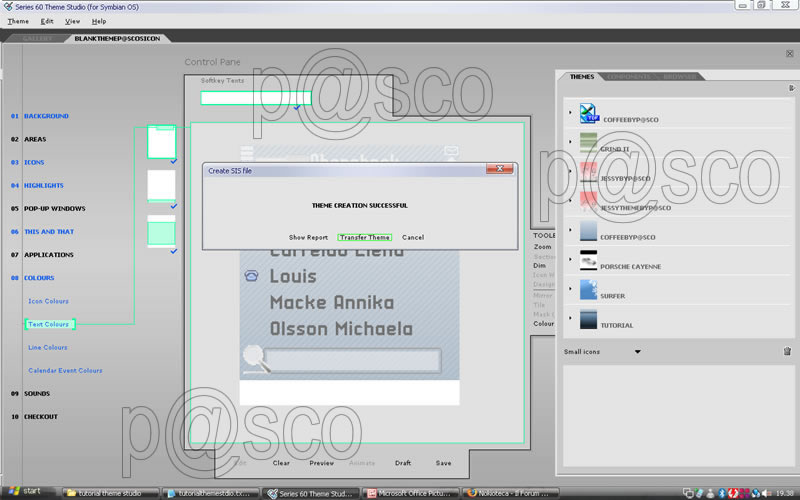The width and height of the screenshot is (800, 500).
Task: Switch to the COMPONENTS tab
Action: [629, 77]
